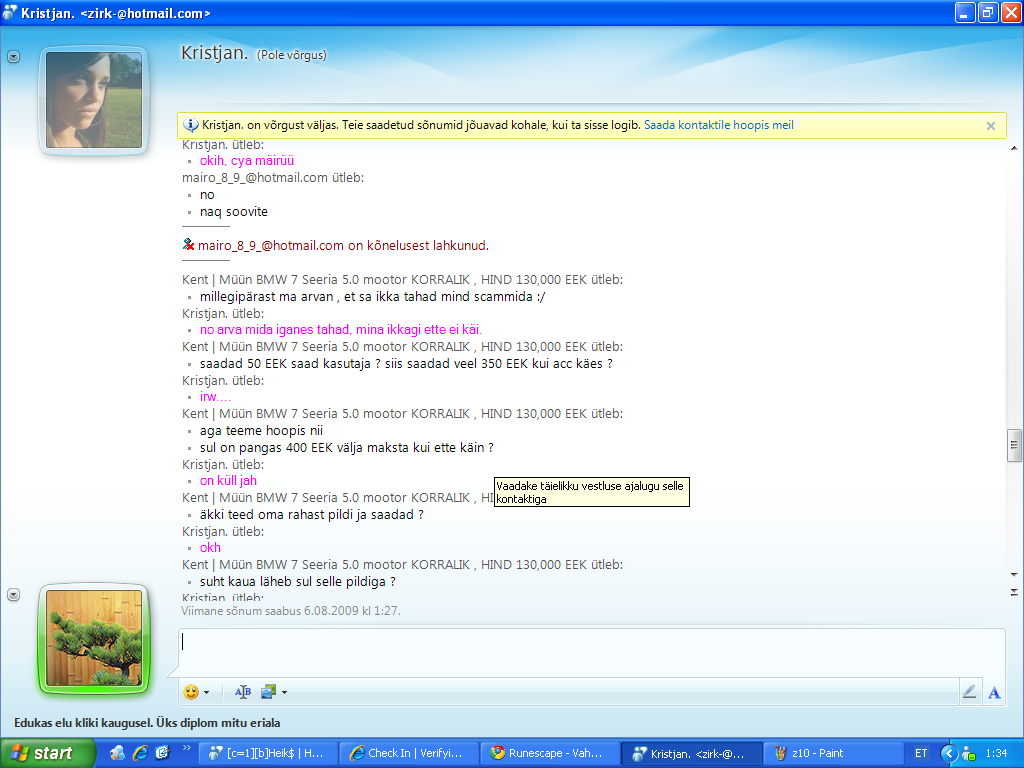This screenshot has width=1024, height=768.
Task: Click the info icon in yellow notification bar
Action: coord(191,125)
